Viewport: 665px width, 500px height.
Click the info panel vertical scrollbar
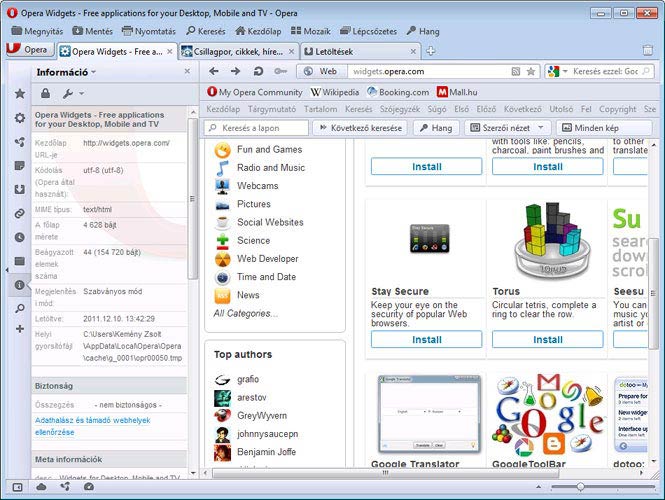click(193, 198)
